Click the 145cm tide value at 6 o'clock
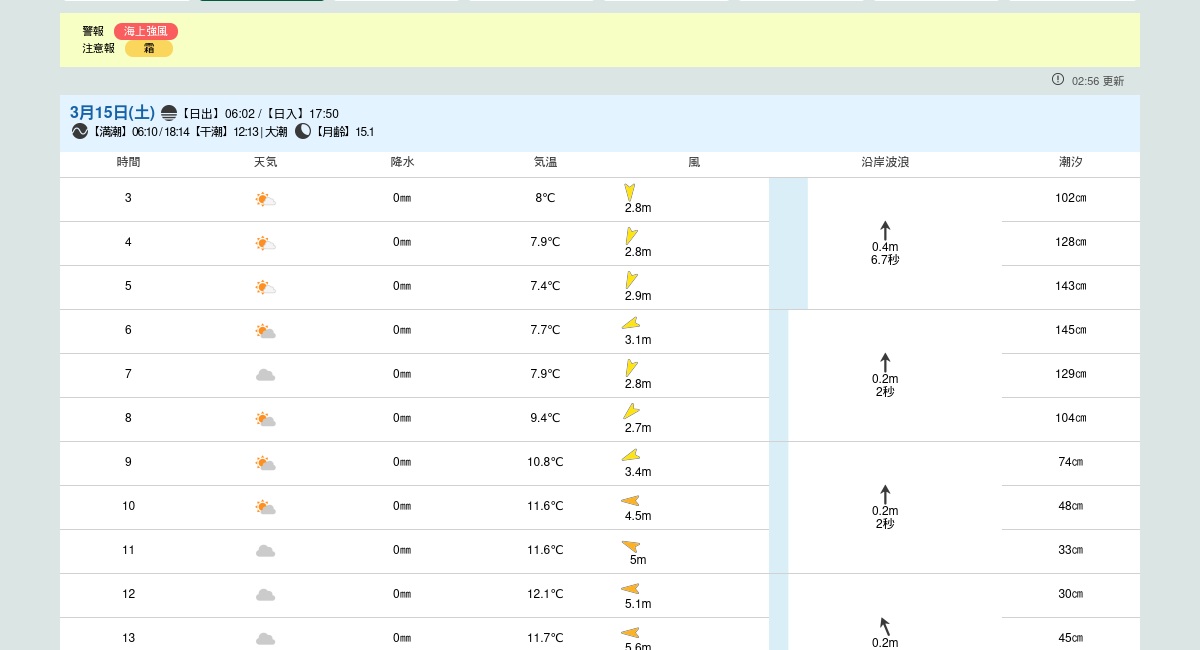This screenshot has width=1200, height=650. tap(1070, 330)
